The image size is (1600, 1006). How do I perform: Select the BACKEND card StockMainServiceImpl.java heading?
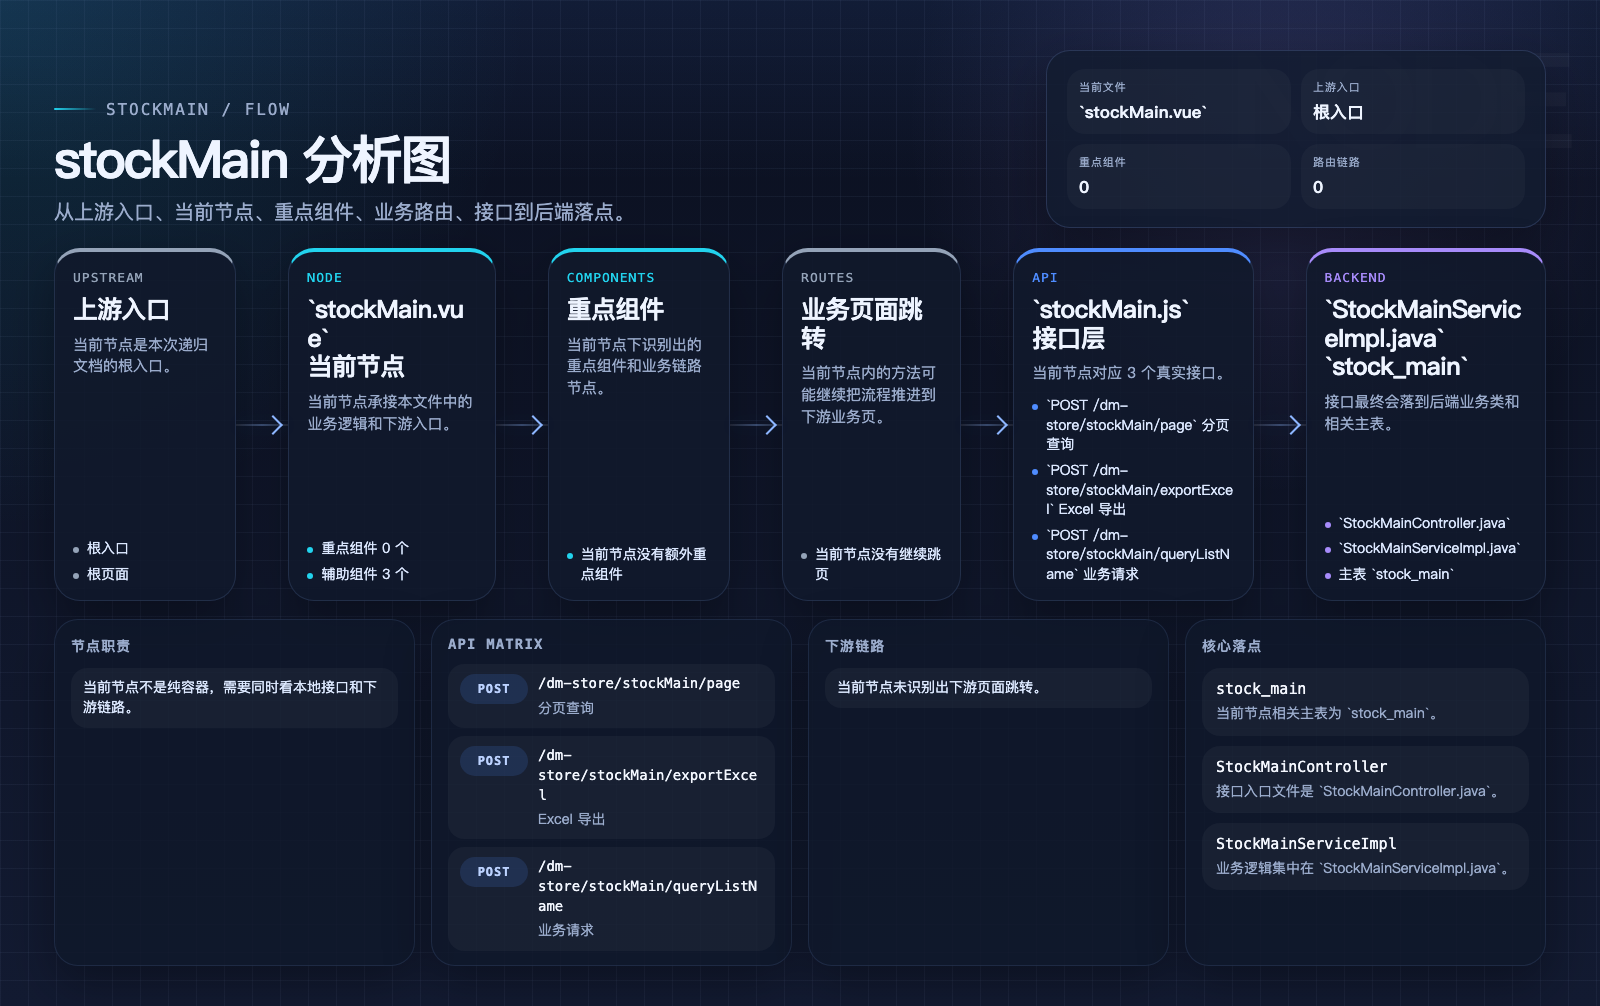1423,338
